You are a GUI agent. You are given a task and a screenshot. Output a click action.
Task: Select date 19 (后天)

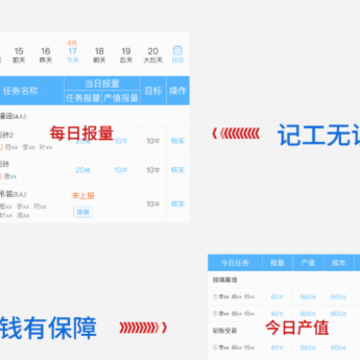coord(126,55)
